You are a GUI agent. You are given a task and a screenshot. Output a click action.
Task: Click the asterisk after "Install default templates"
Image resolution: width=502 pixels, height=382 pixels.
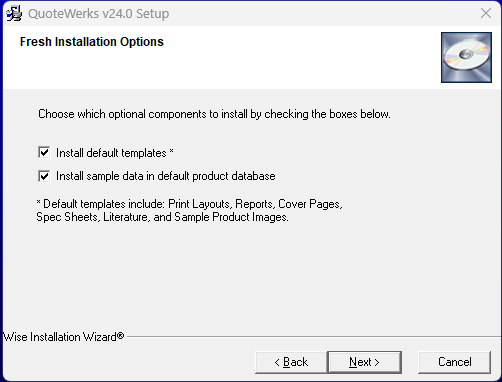tap(171, 151)
